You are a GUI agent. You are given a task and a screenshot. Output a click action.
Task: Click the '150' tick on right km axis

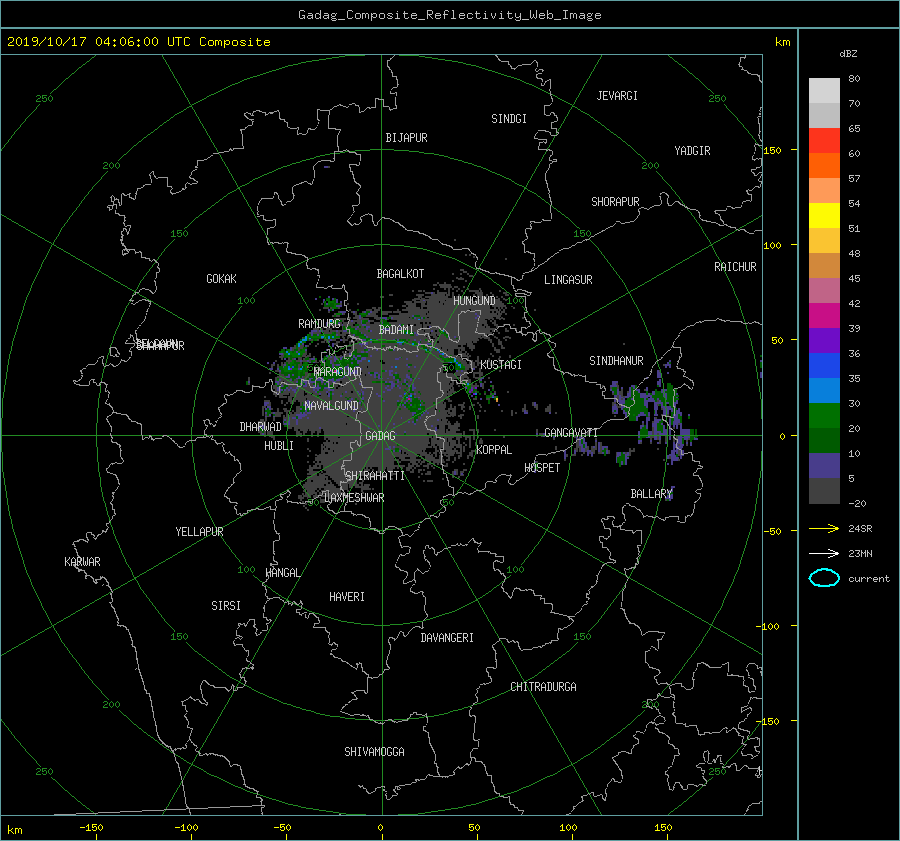(772, 150)
